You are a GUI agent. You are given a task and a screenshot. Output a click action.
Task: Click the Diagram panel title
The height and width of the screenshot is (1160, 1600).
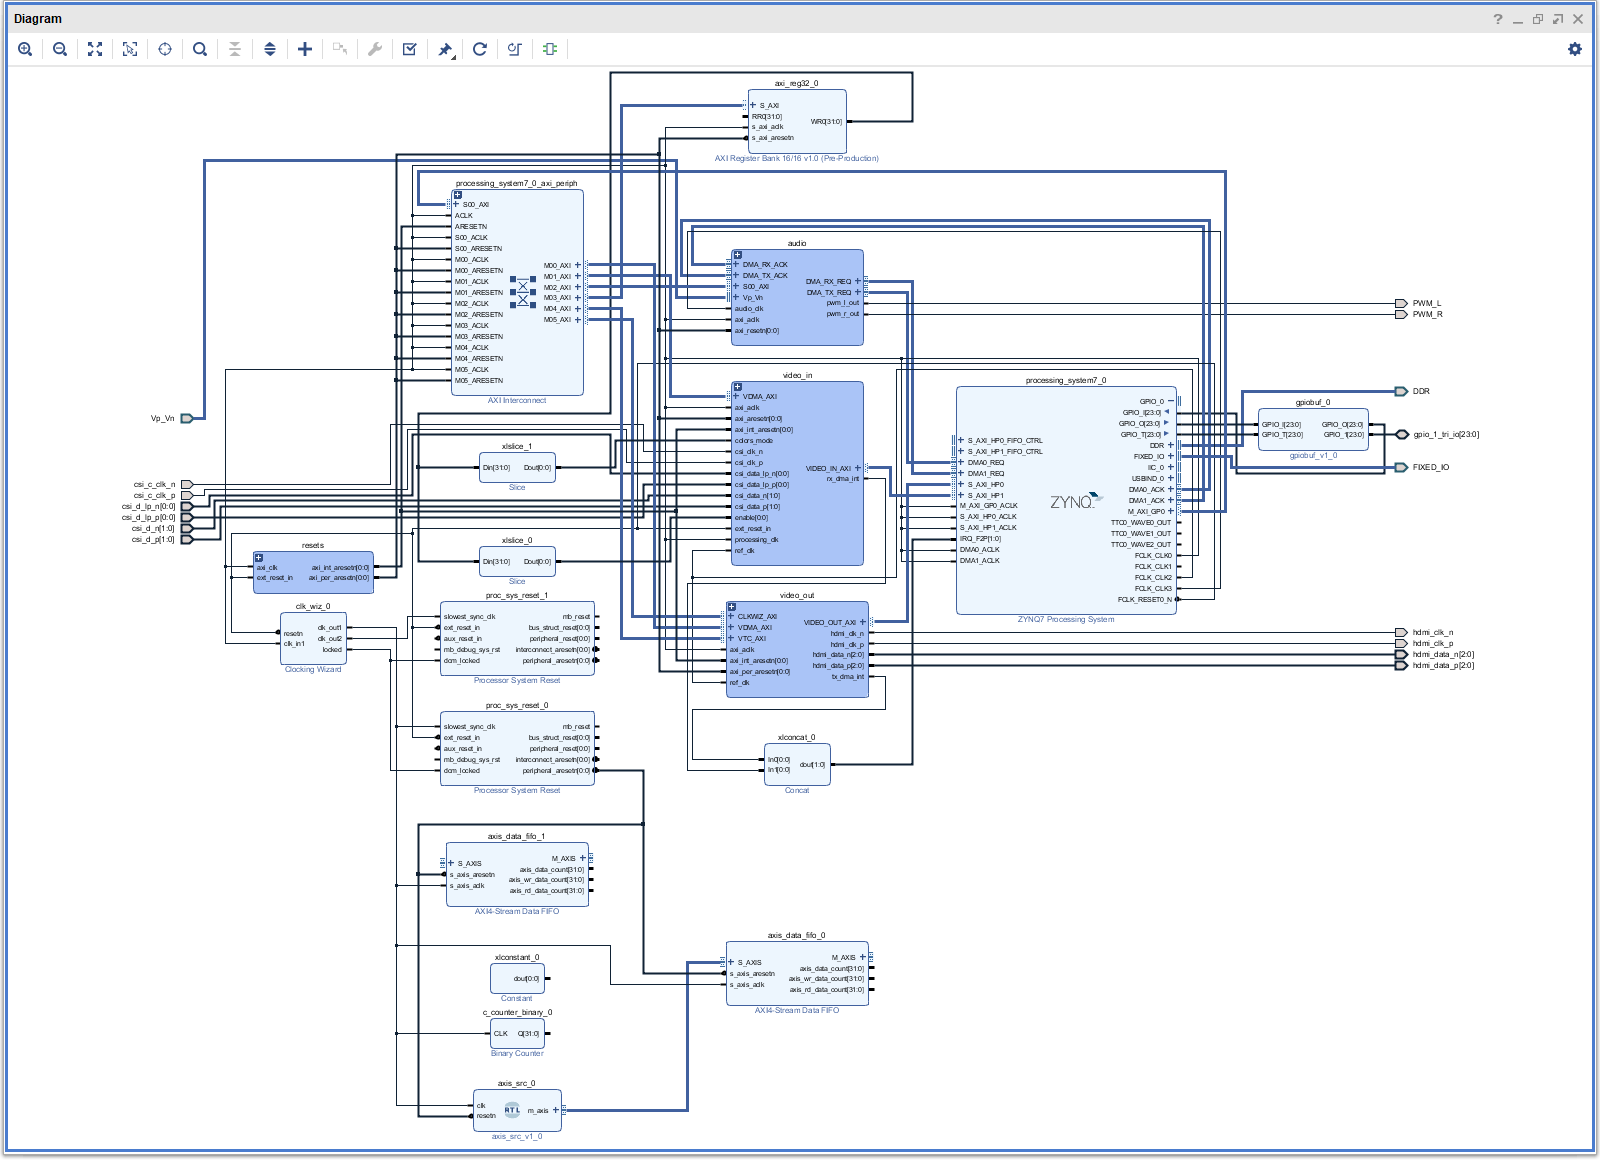(x=38, y=19)
